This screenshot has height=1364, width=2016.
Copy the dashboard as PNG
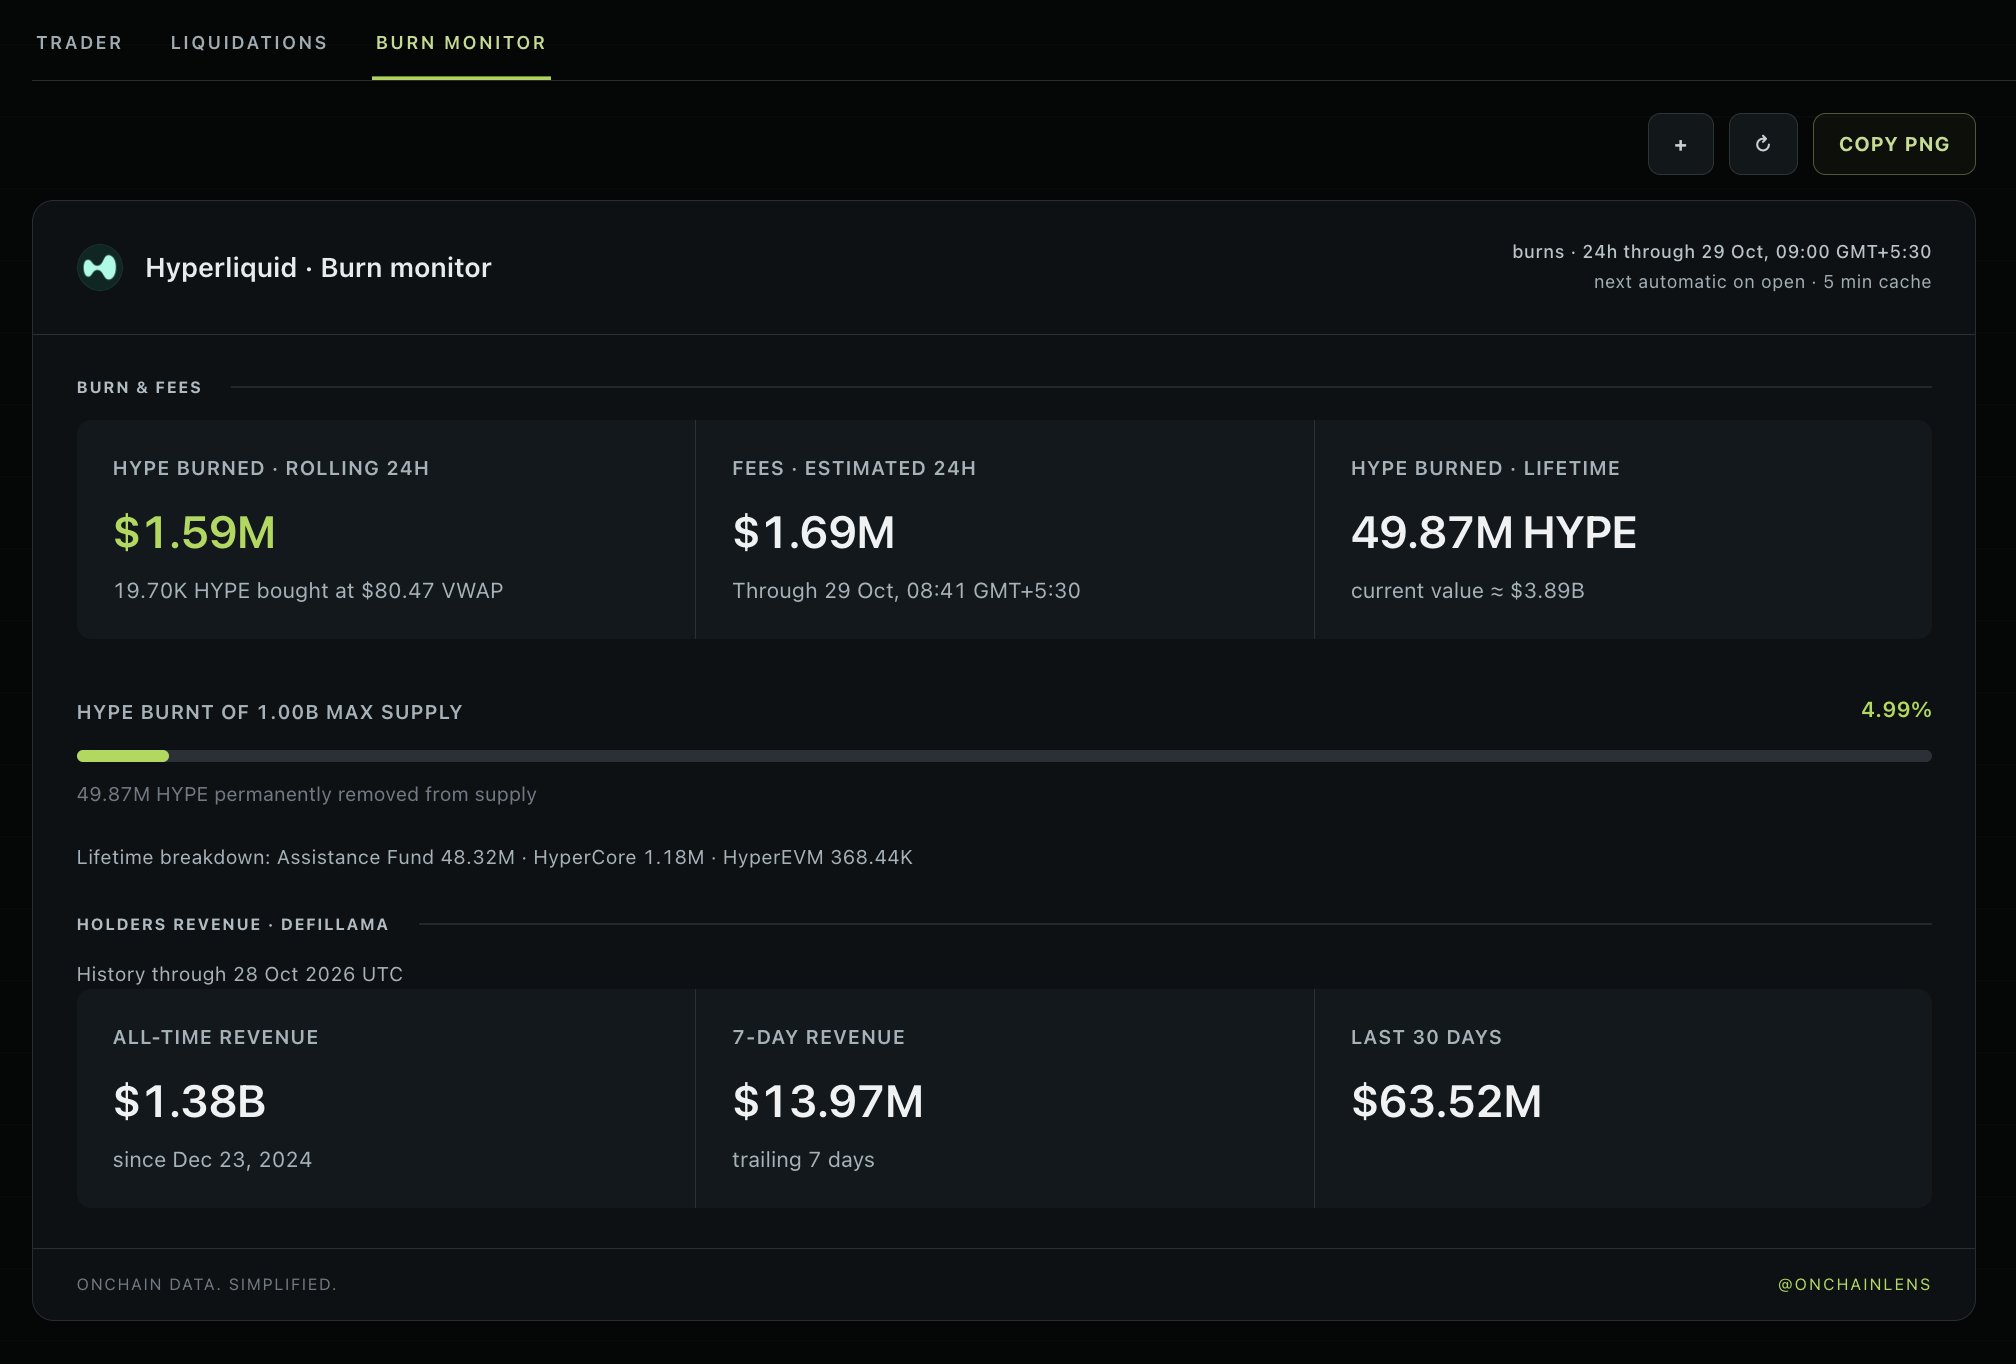[x=1894, y=144]
